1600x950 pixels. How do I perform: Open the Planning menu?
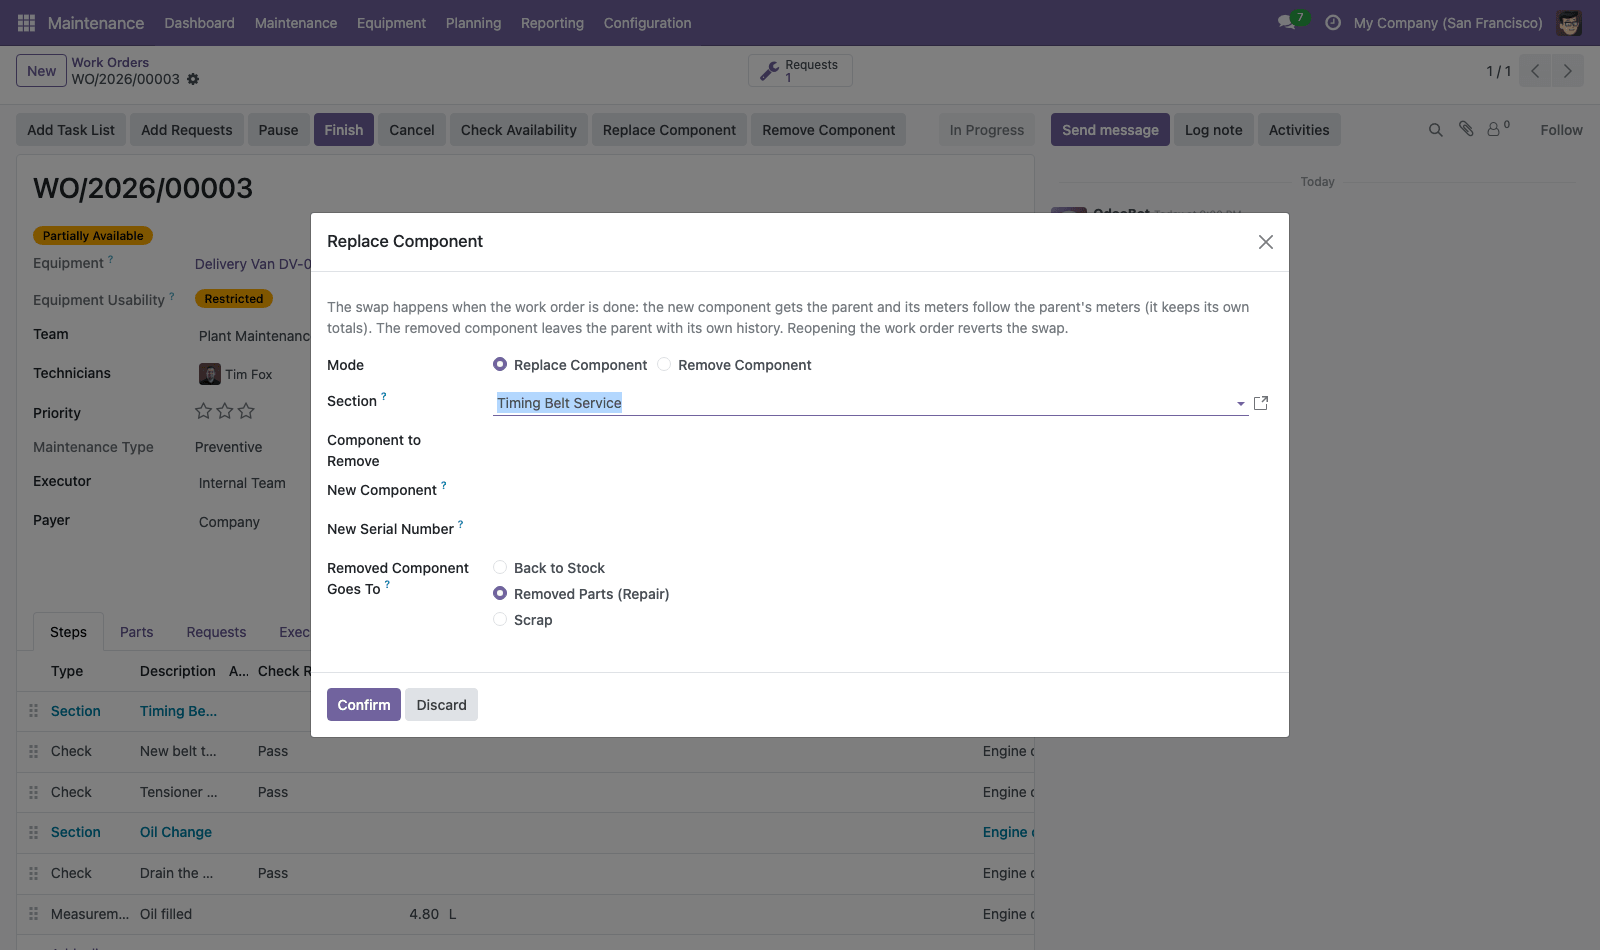473,23
